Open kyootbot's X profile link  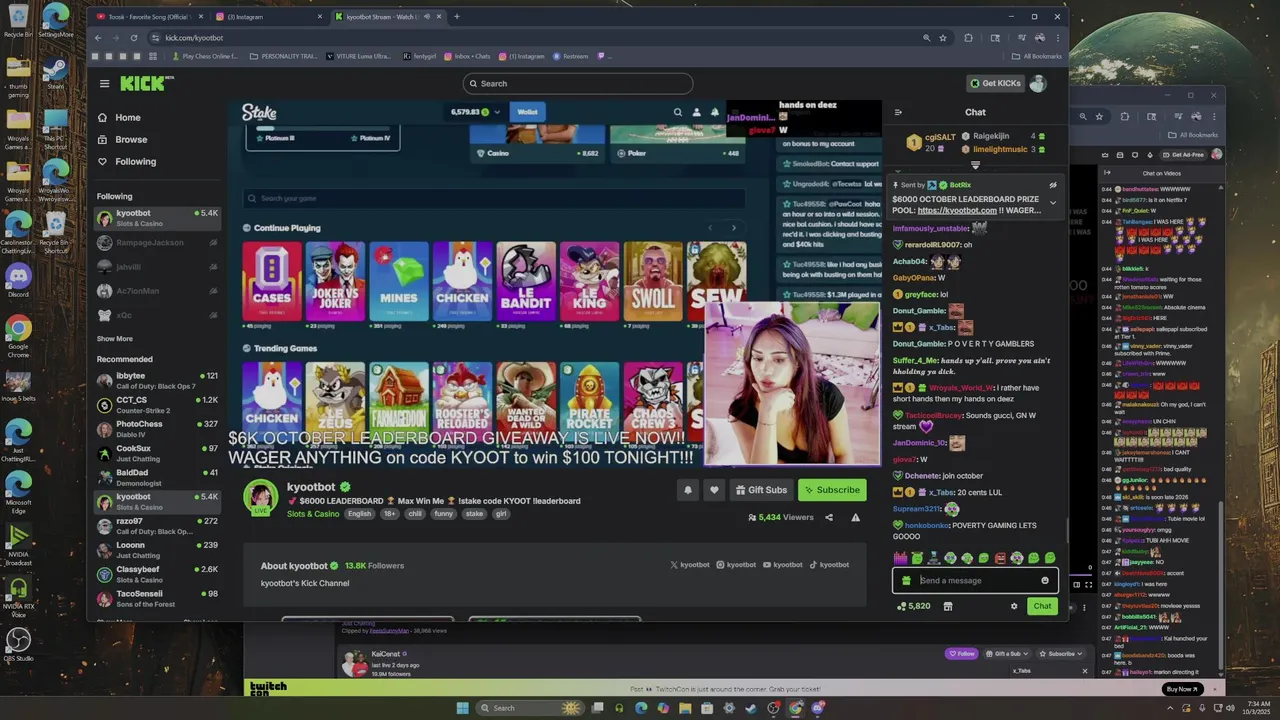pos(689,565)
